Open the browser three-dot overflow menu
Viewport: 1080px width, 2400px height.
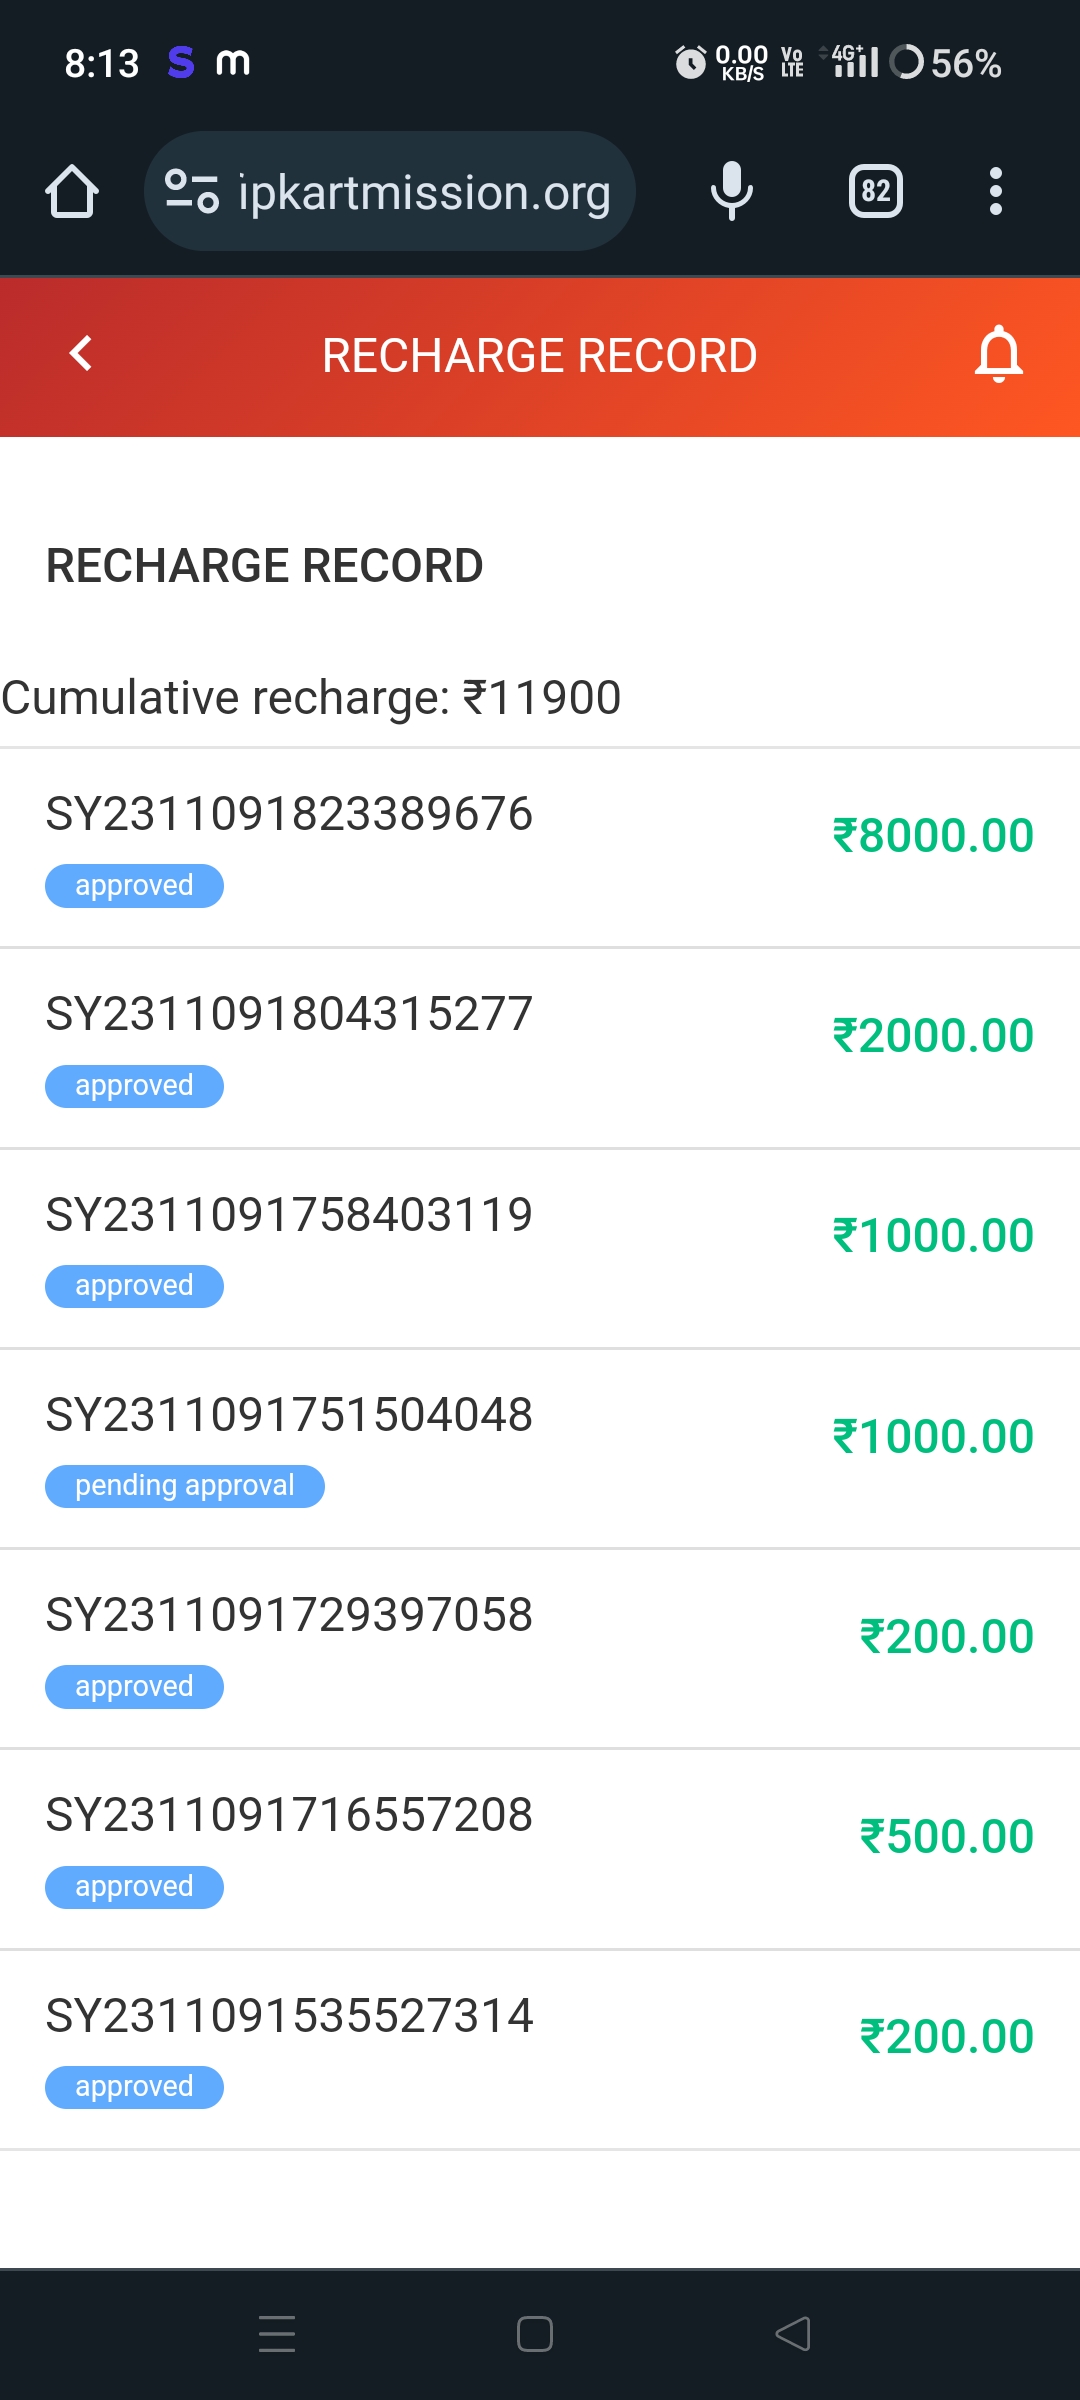[x=995, y=191]
